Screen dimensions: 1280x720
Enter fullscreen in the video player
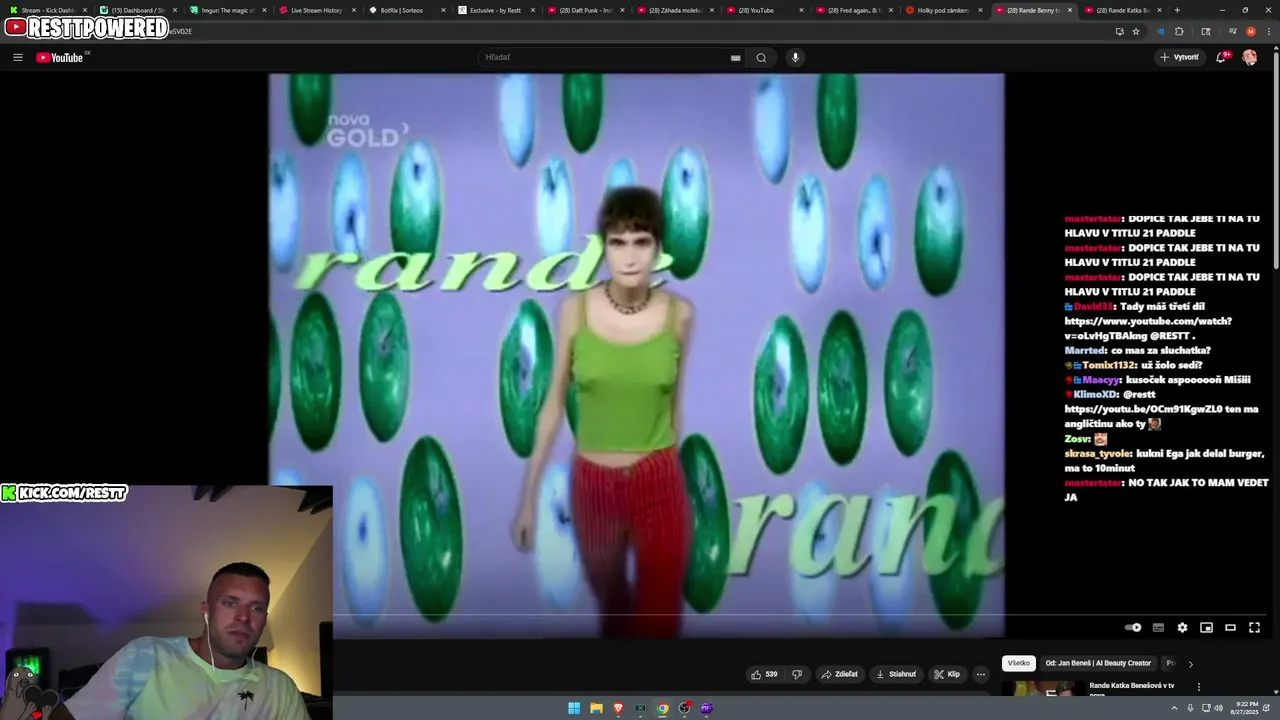[x=1254, y=627]
